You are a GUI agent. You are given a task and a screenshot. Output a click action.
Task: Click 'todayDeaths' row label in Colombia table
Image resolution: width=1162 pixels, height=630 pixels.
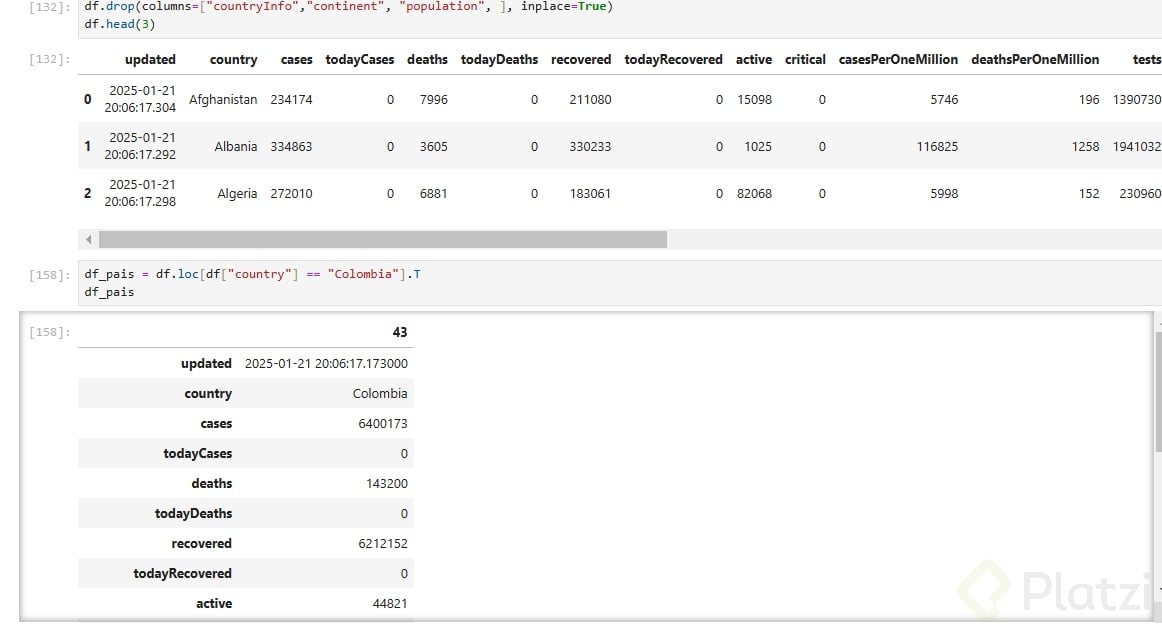[x=193, y=514]
